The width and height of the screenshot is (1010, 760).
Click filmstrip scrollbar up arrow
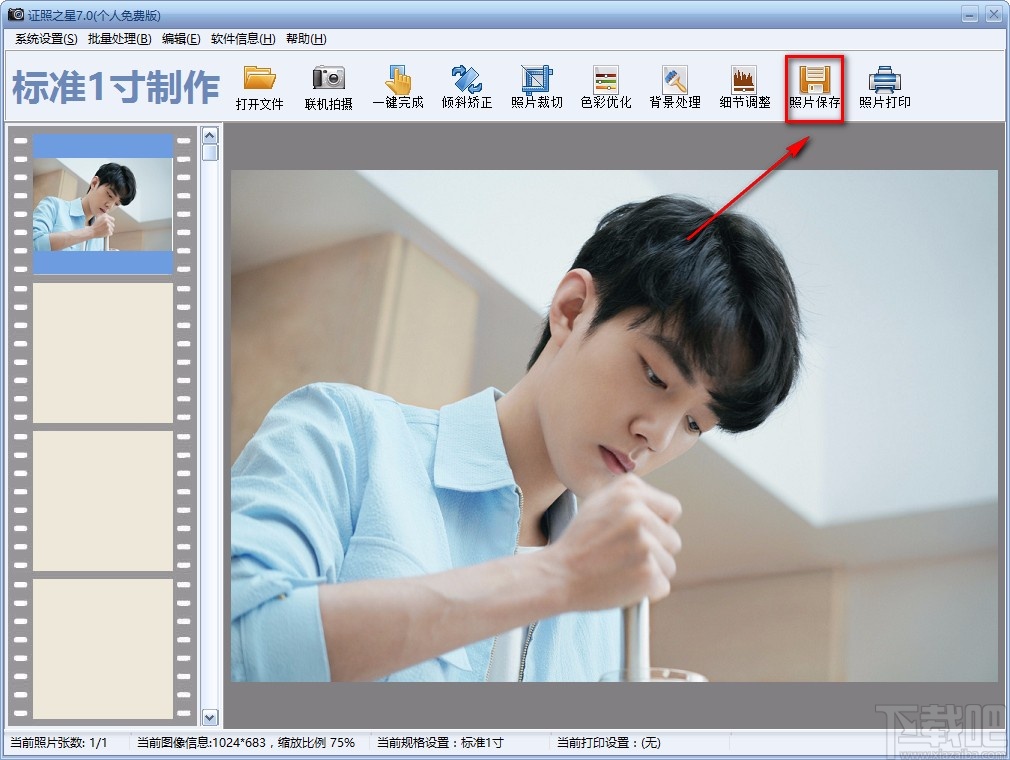(210, 135)
